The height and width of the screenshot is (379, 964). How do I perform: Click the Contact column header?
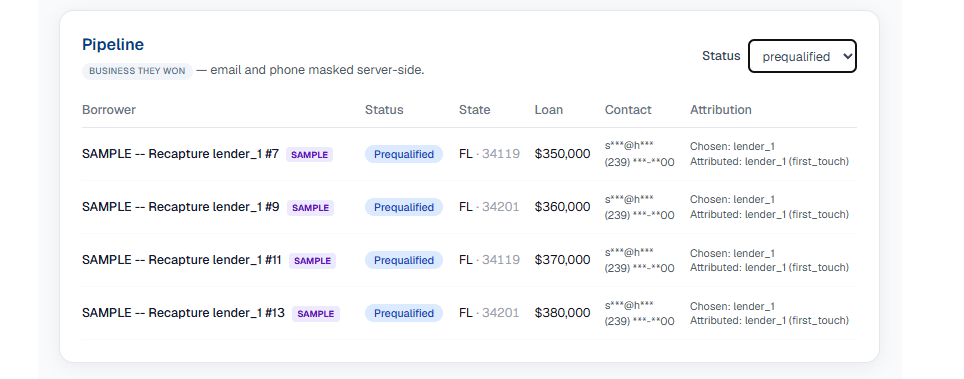tap(628, 110)
